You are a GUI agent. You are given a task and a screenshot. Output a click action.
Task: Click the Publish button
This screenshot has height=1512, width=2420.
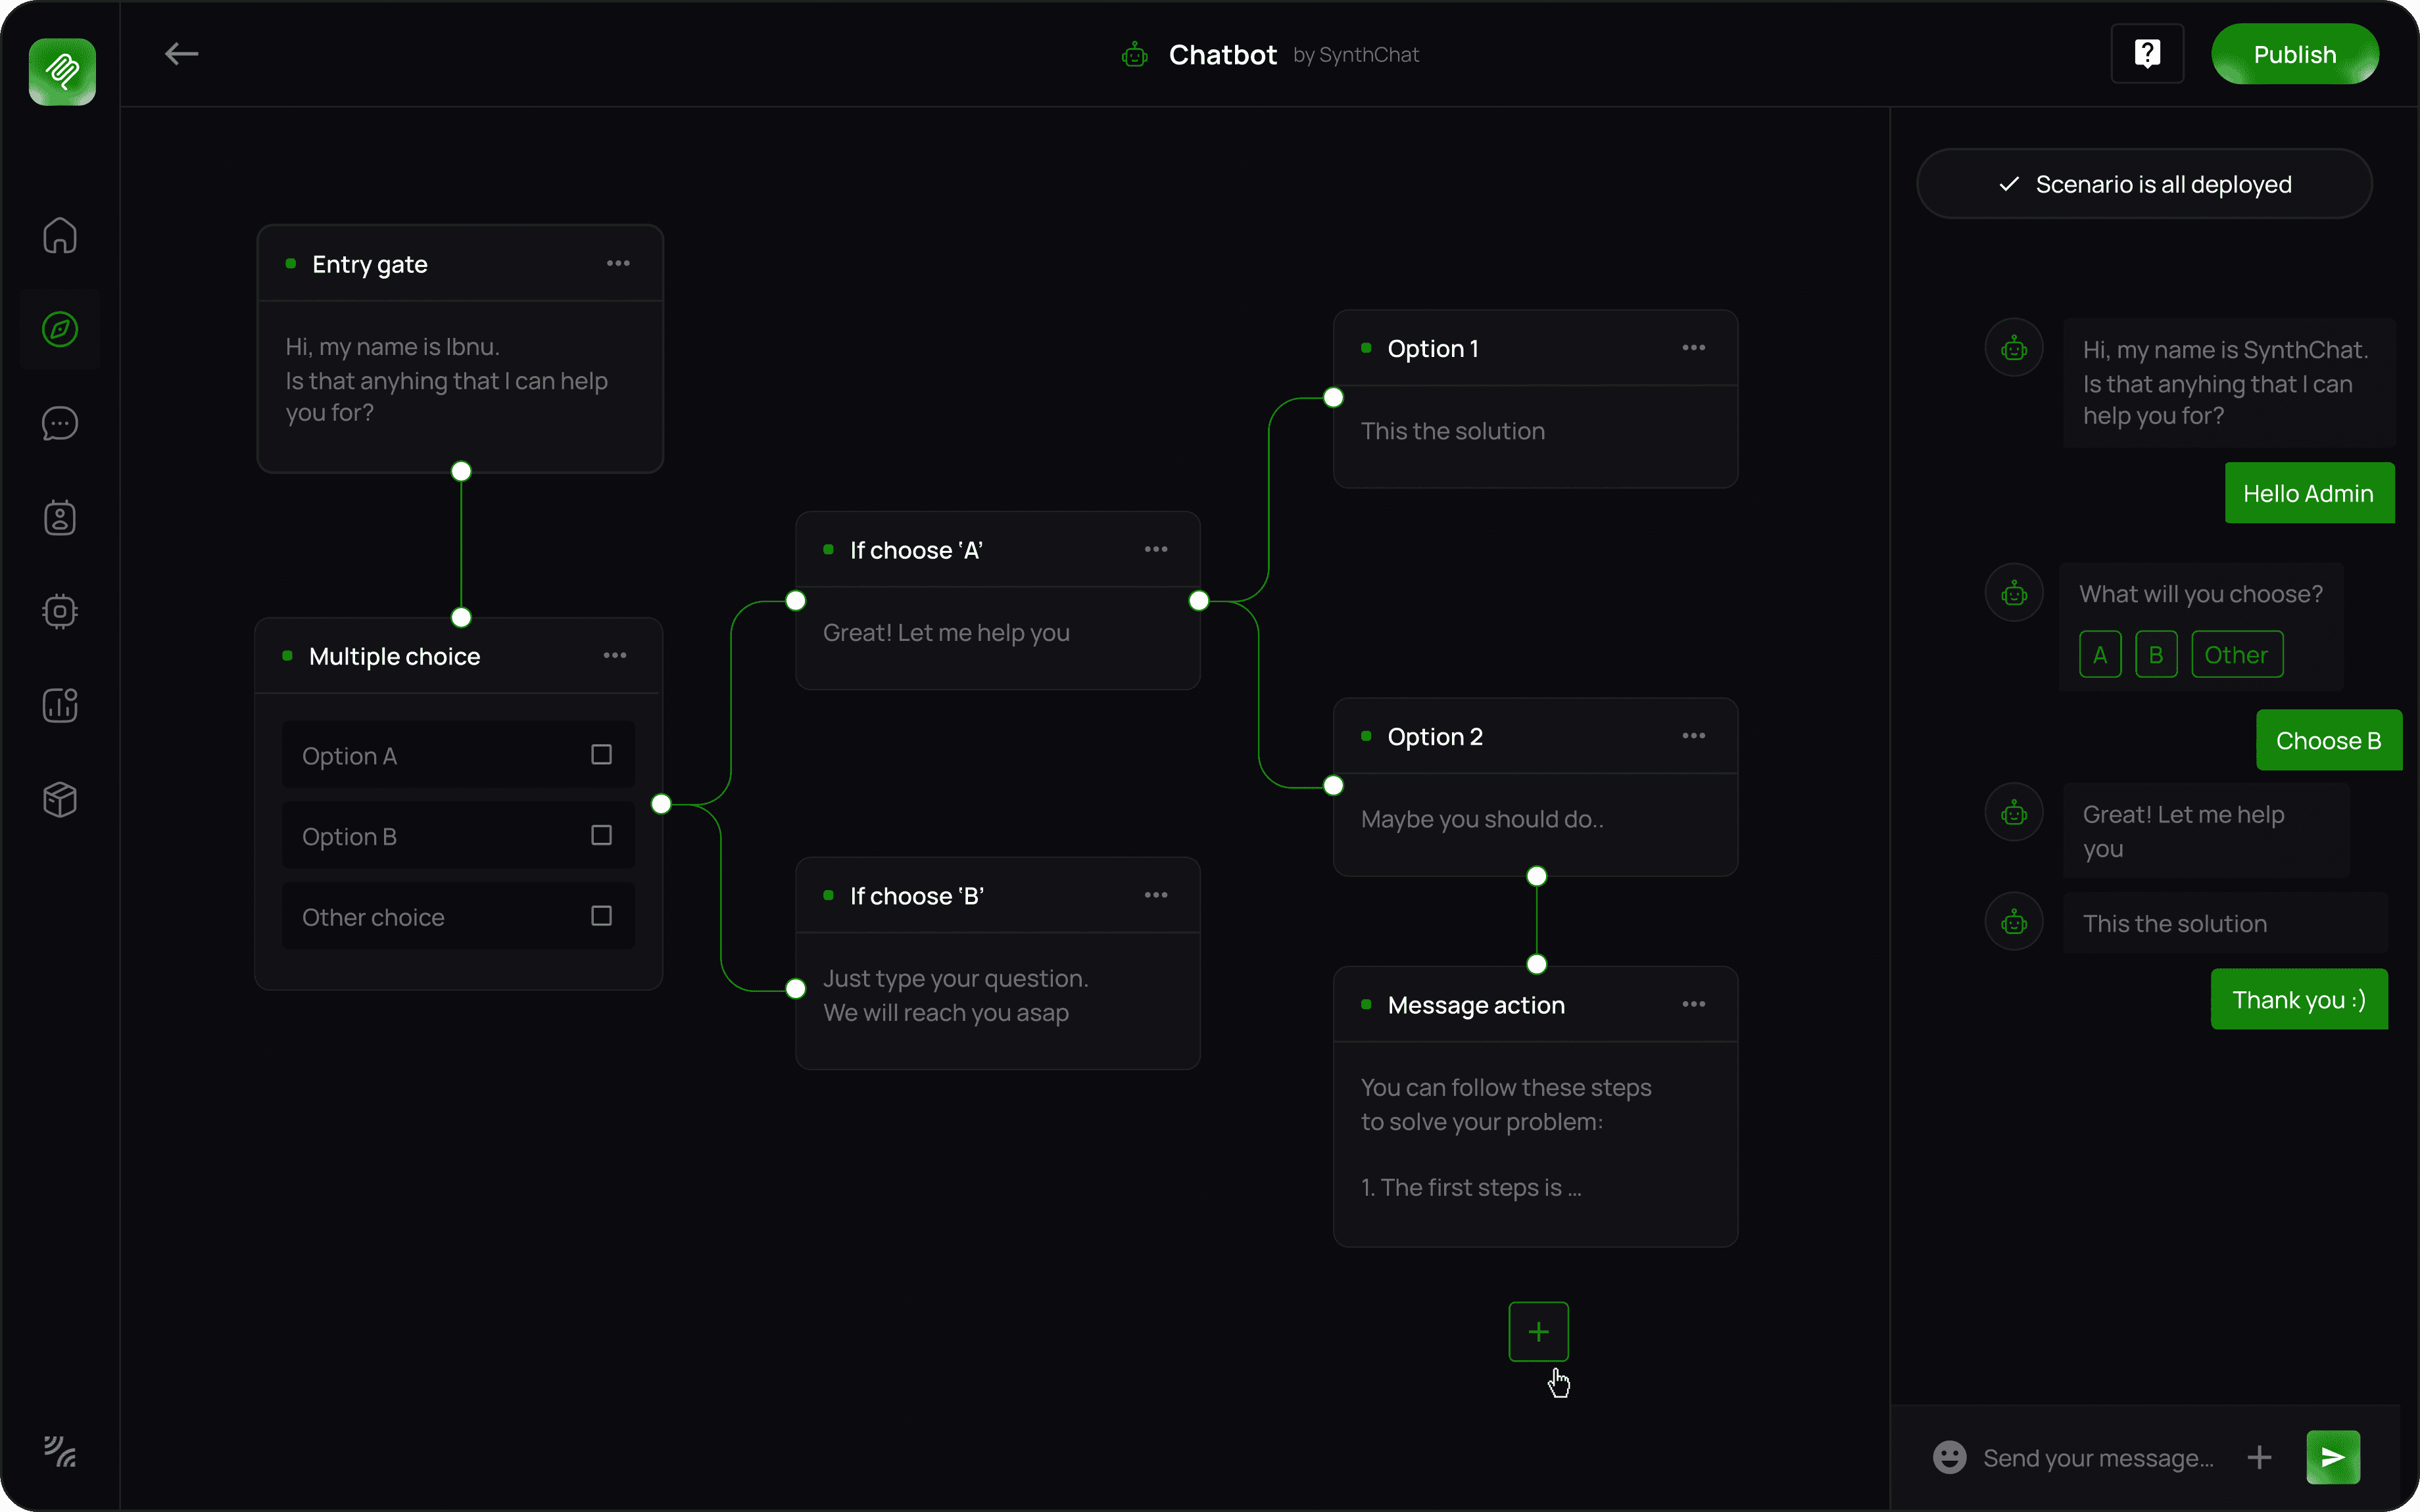click(x=2294, y=54)
